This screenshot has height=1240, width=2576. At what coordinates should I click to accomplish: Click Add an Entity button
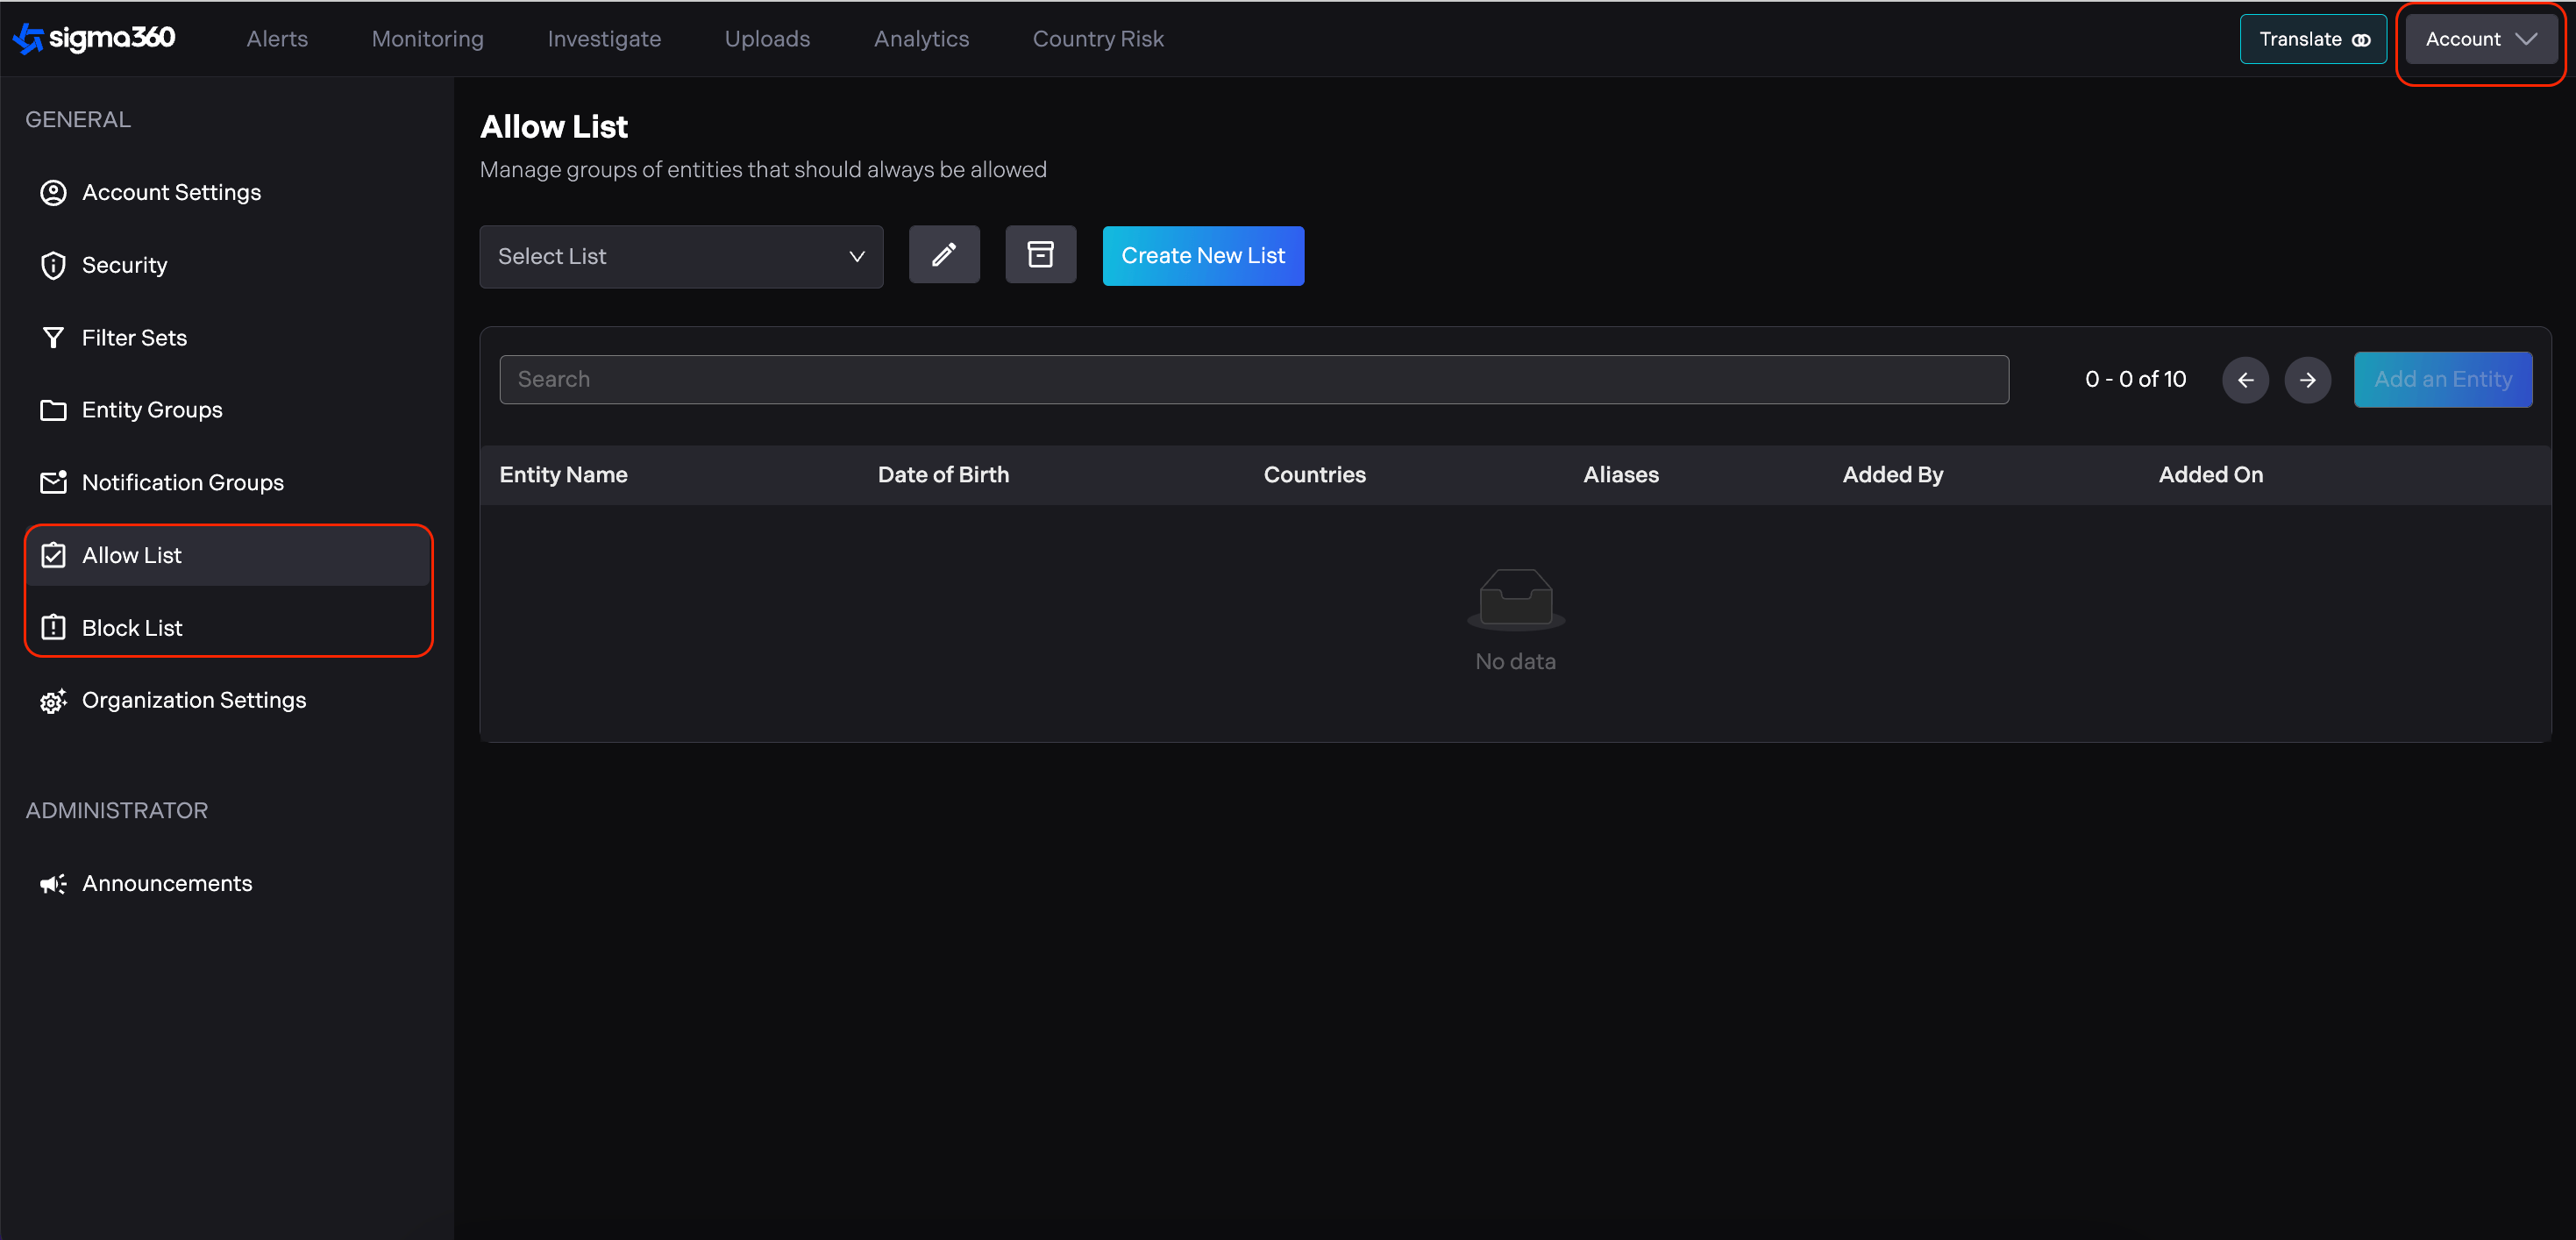pyautogui.click(x=2441, y=380)
